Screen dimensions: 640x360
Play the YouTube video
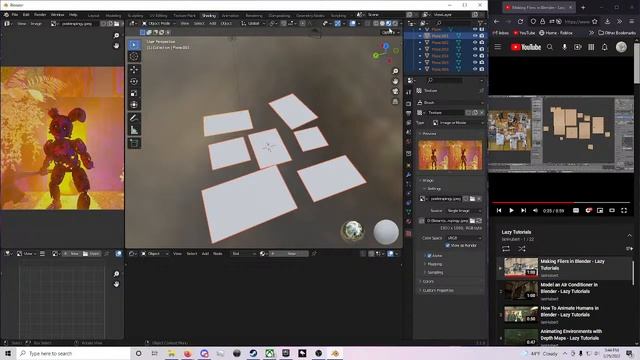click(x=511, y=211)
